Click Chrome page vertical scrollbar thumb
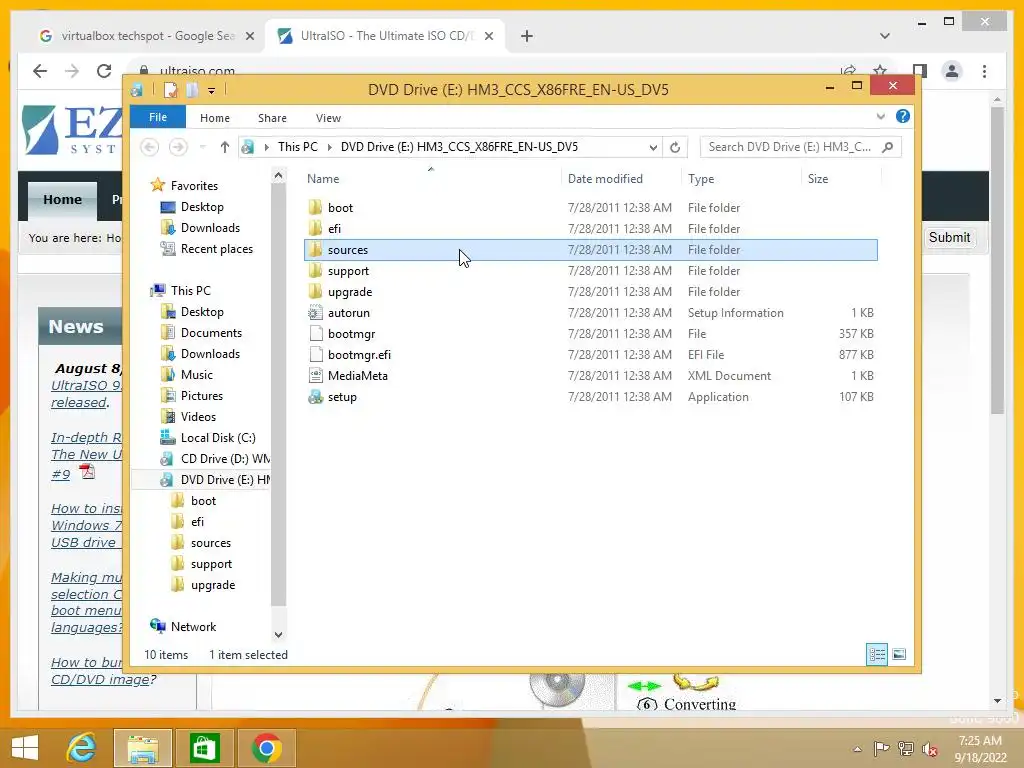This screenshot has width=1024, height=768. [x=997, y=260]
